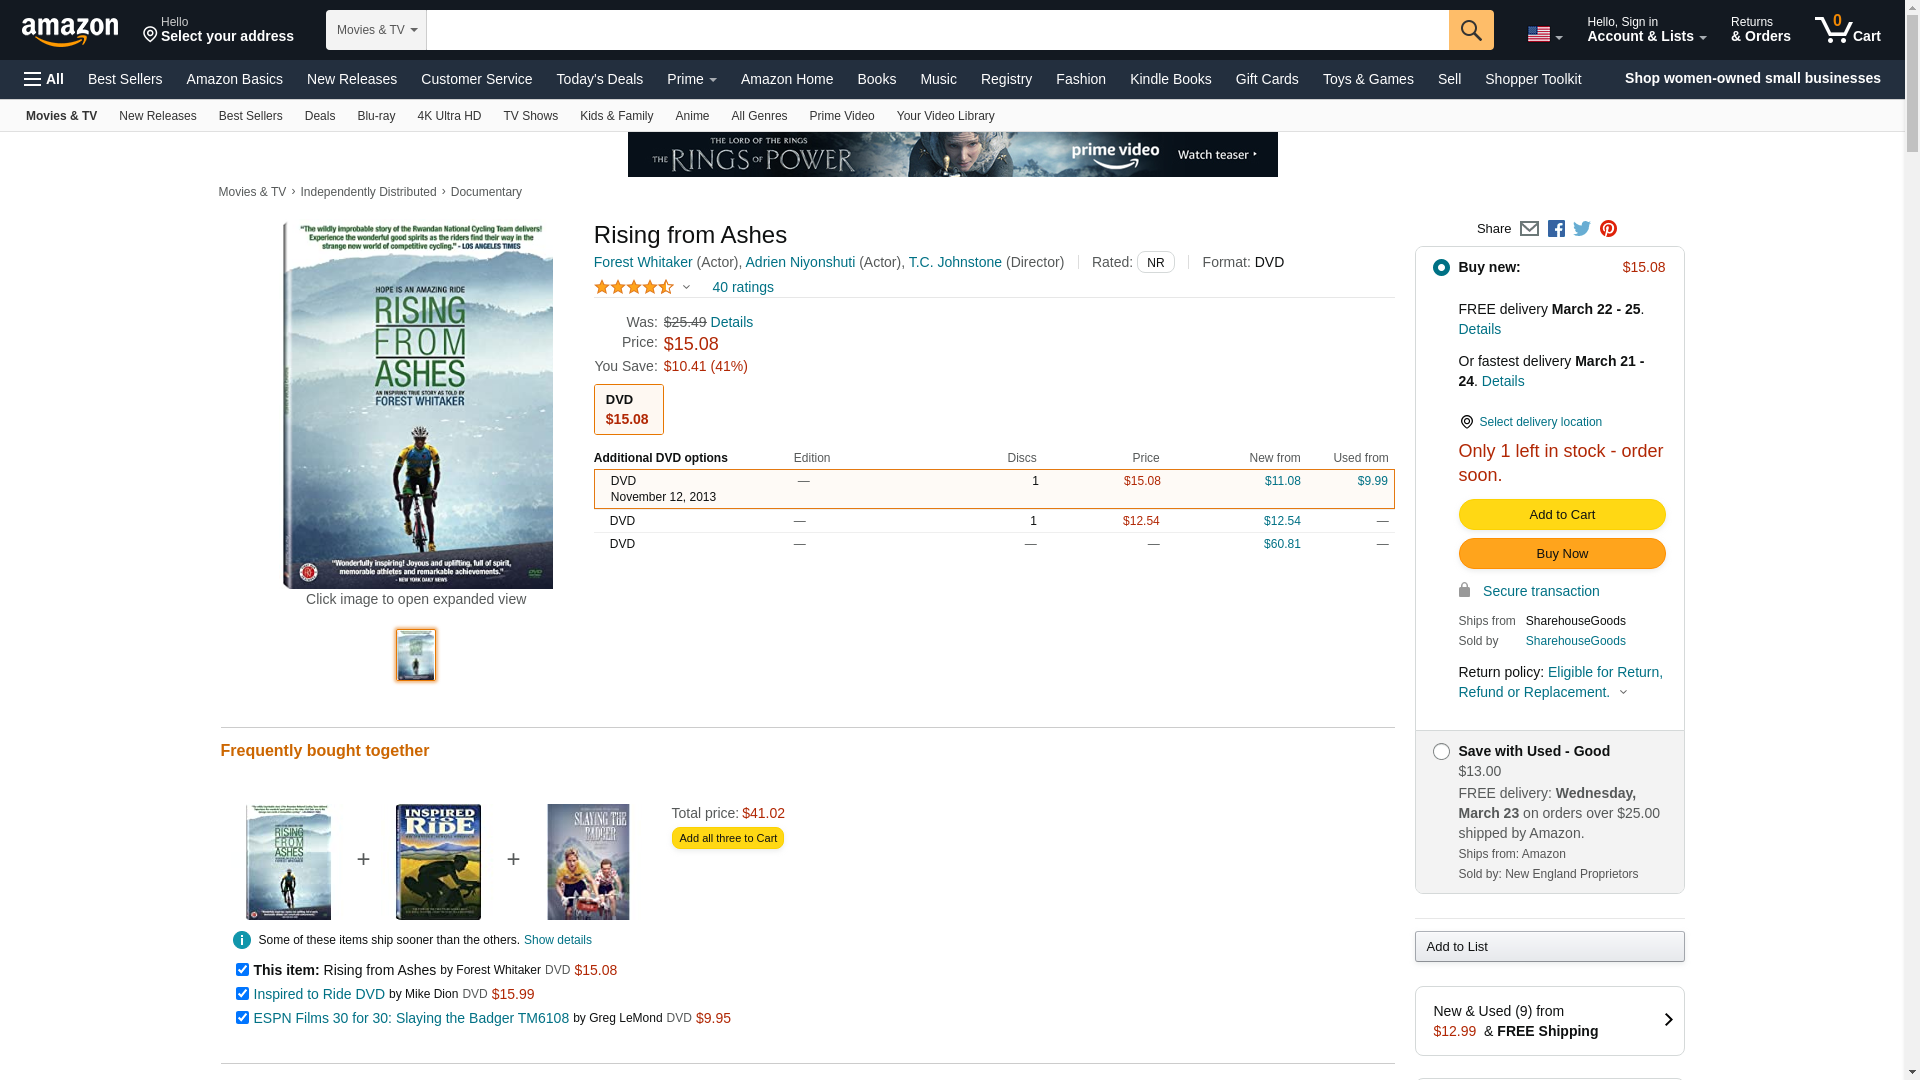Expand the star ratings breakdown arrow

pos(686,288)
